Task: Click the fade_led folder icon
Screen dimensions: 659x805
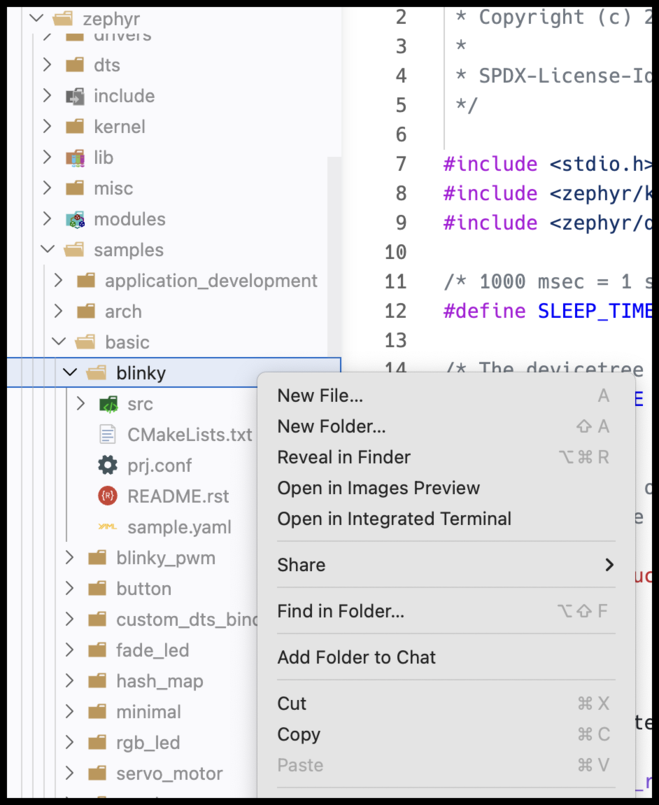Action: point(98,650)
